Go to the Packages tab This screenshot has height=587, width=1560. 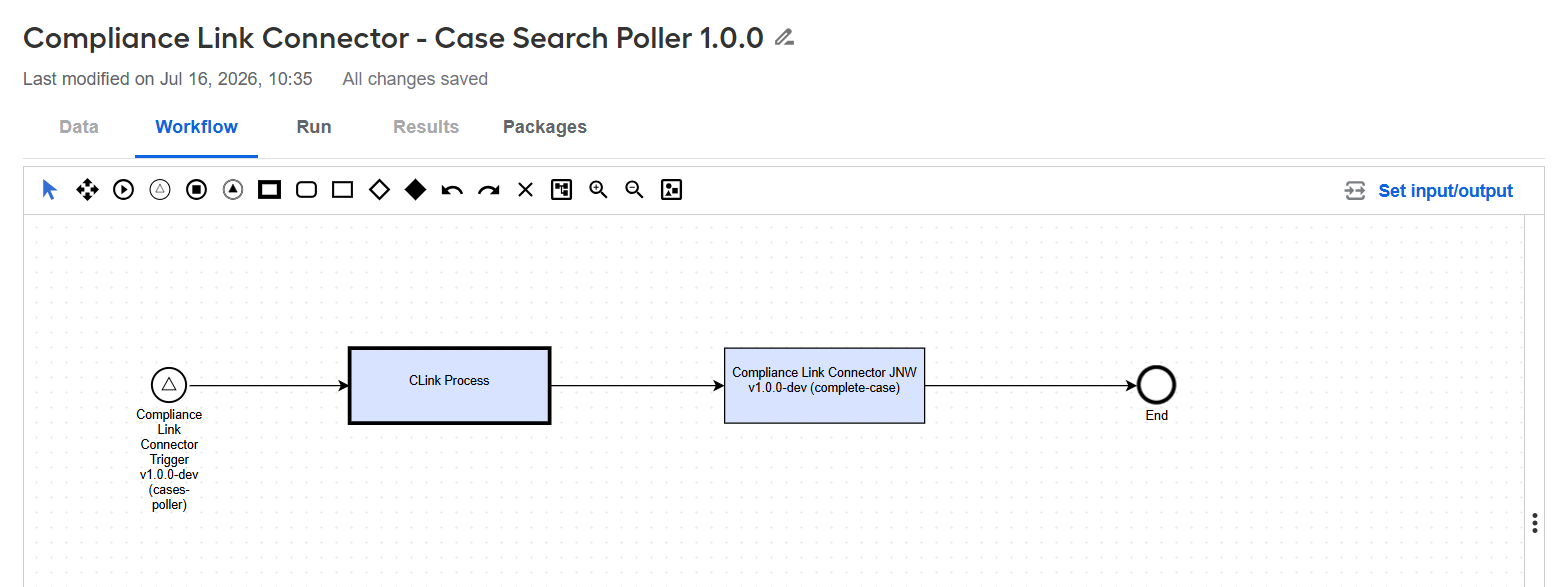545,127
